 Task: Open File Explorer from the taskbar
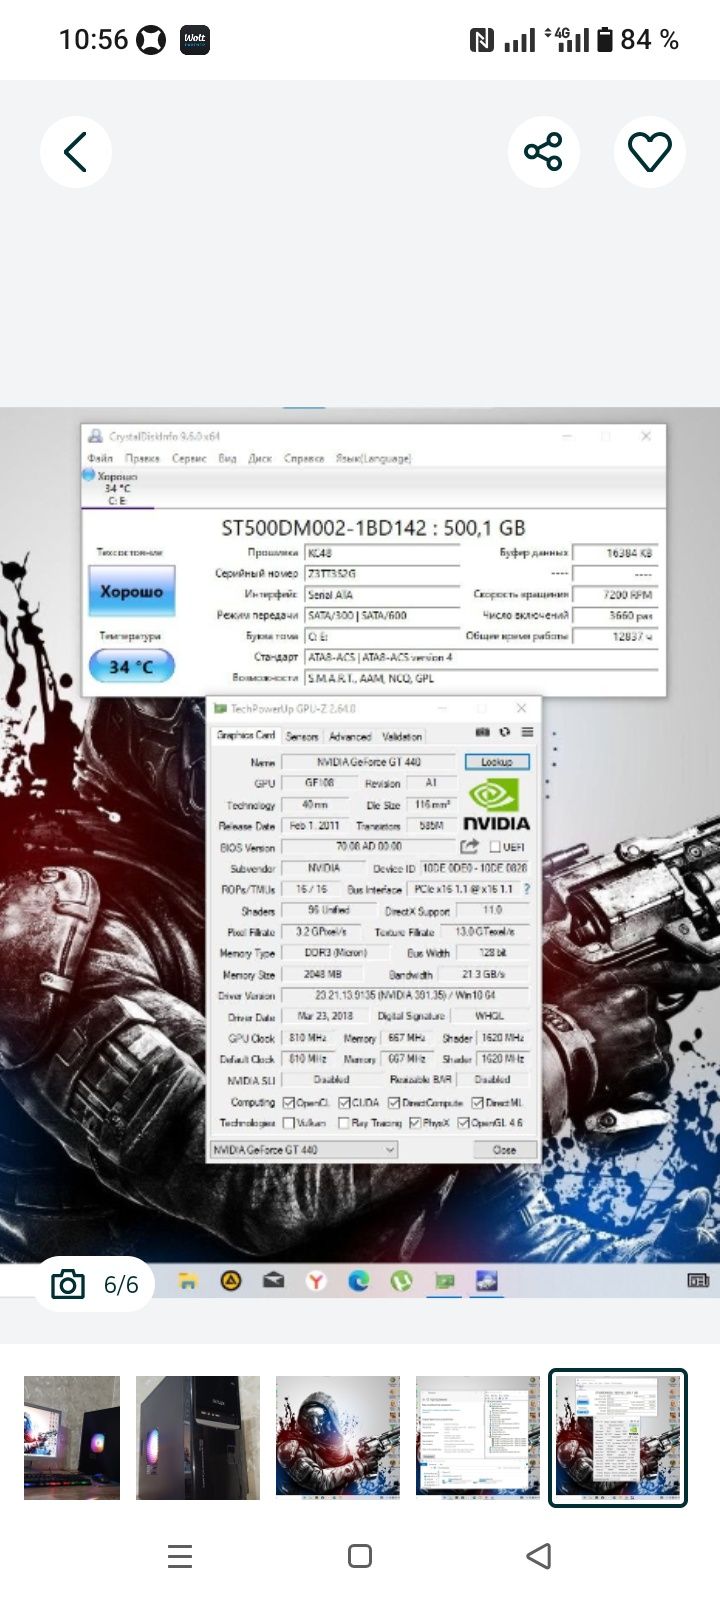click(188, 1281)
